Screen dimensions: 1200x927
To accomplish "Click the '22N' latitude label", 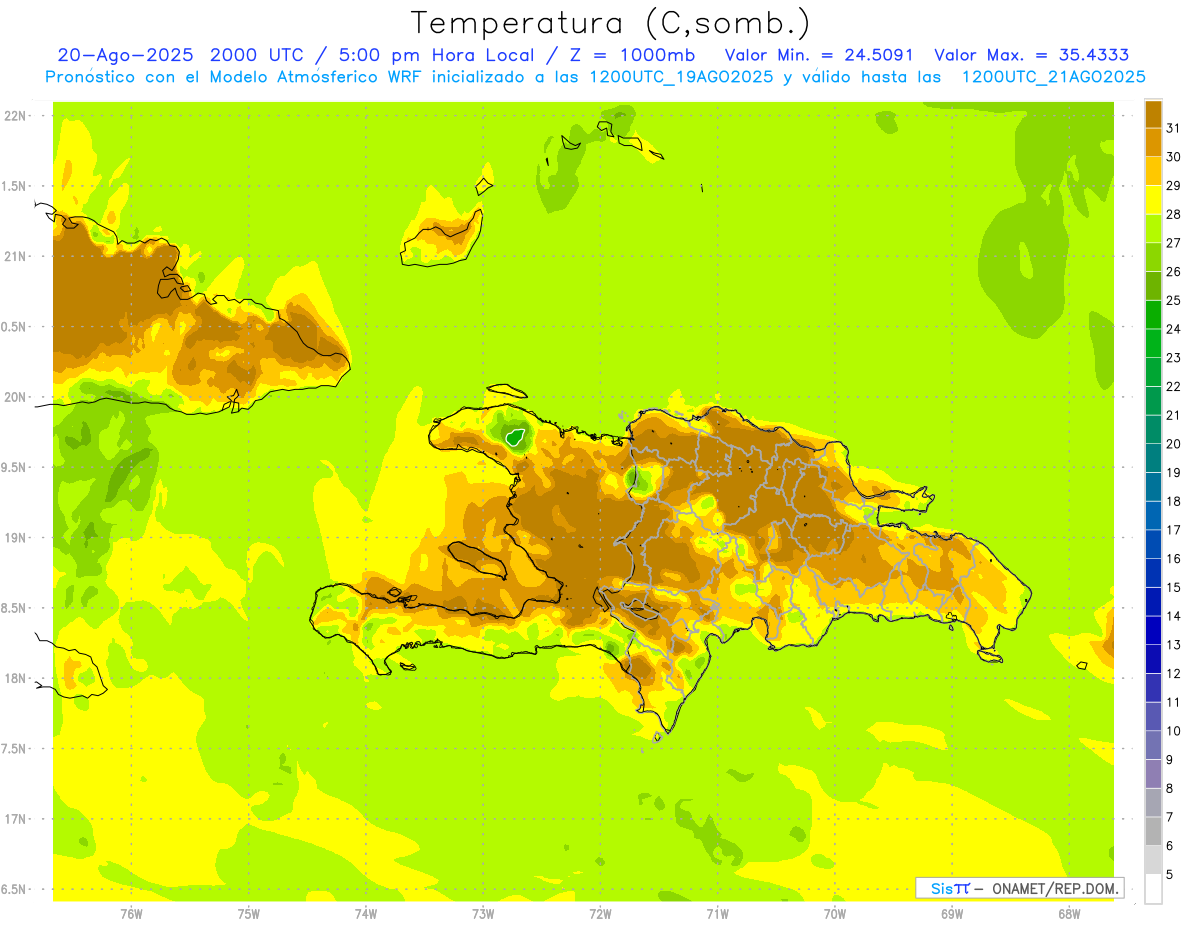I will [14, 116].
